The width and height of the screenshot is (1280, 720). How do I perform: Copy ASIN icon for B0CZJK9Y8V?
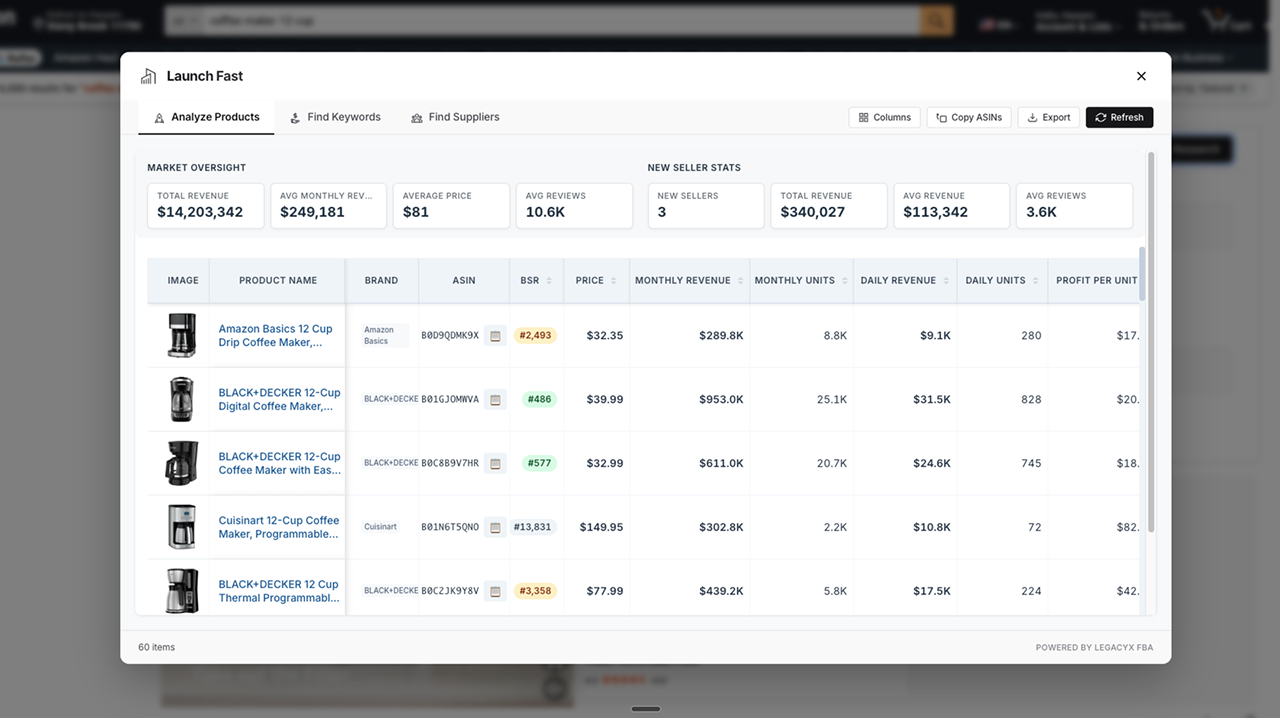(x=495, y=591)
